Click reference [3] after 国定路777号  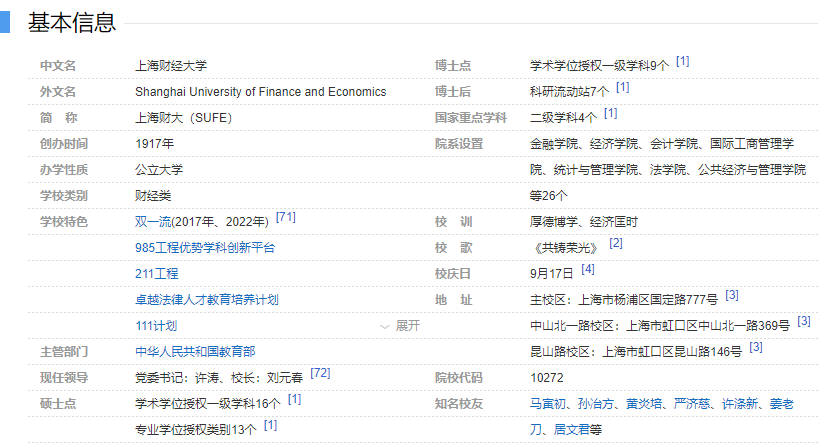coord(732,295)
